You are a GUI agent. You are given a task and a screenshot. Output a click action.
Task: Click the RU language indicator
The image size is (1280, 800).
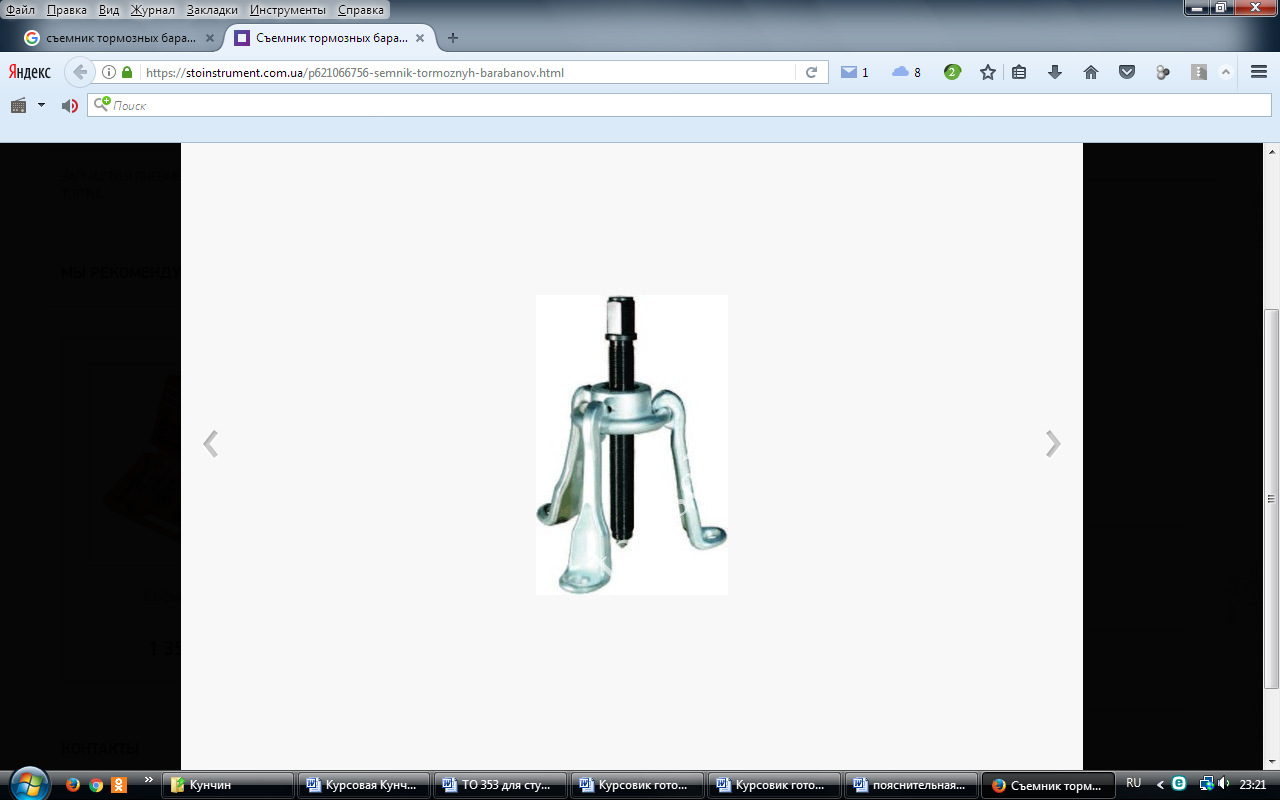tap(1134, 783)
